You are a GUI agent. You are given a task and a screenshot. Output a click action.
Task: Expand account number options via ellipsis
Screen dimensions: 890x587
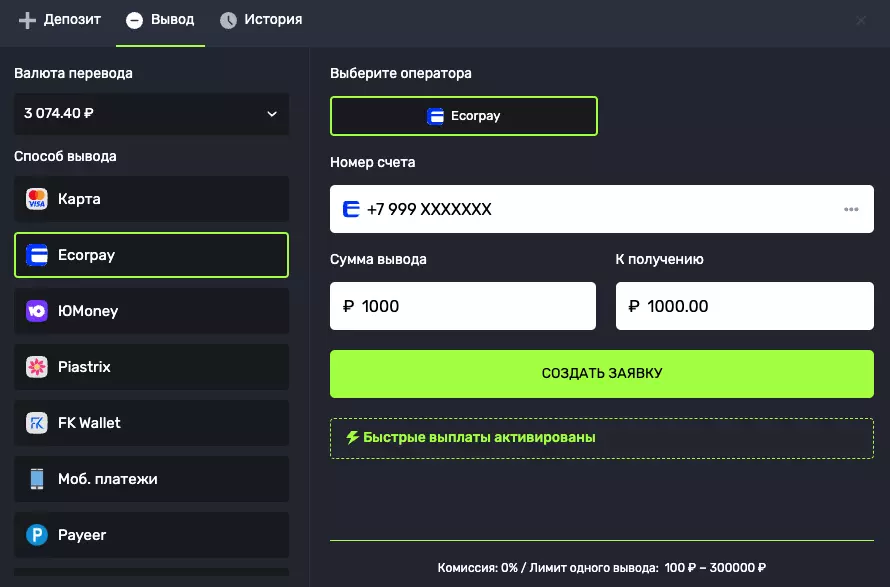[851, 209]
